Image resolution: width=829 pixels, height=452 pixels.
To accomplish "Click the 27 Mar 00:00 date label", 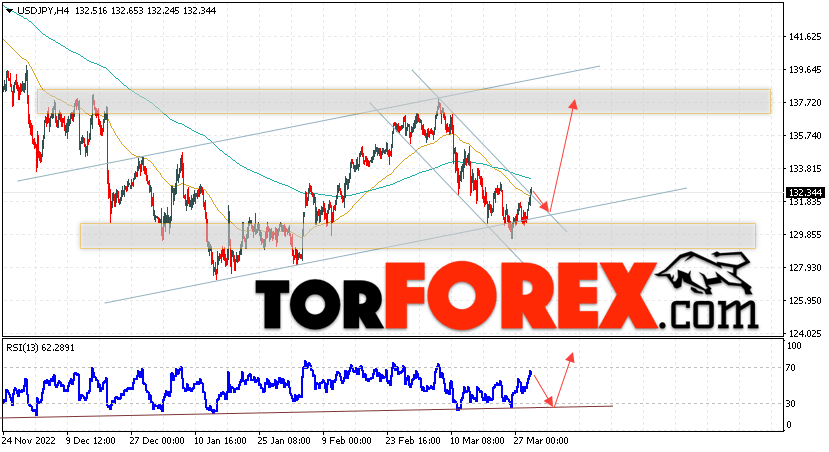I will click(541, 440).
